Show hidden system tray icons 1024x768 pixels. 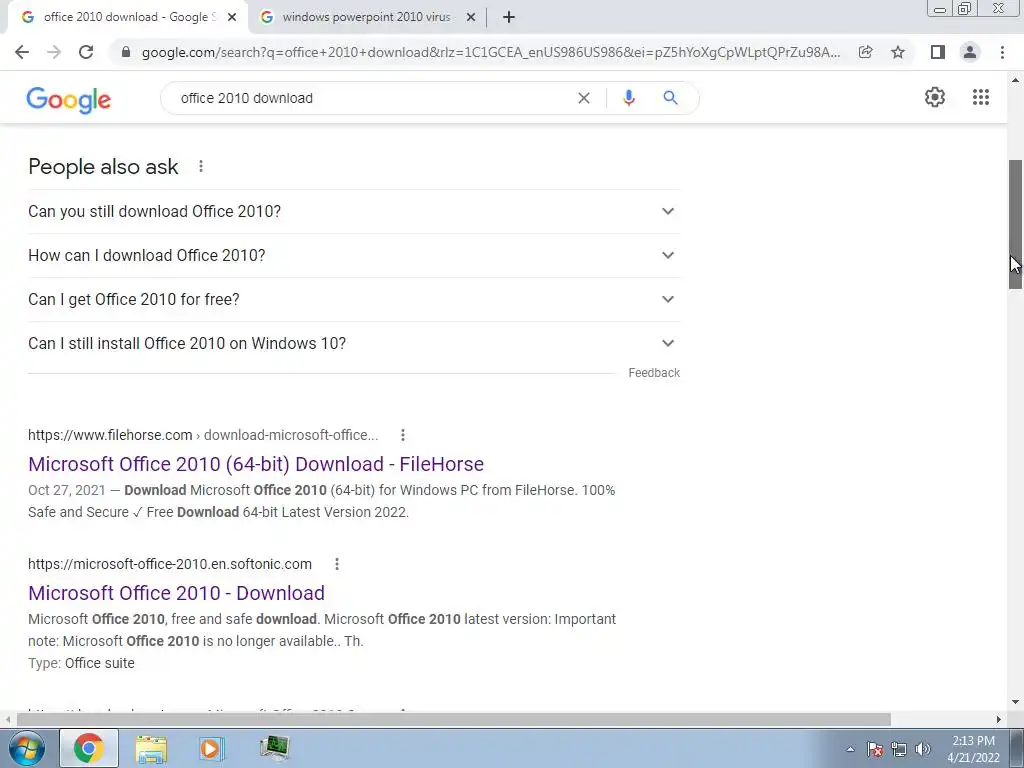tap(850, 749)
